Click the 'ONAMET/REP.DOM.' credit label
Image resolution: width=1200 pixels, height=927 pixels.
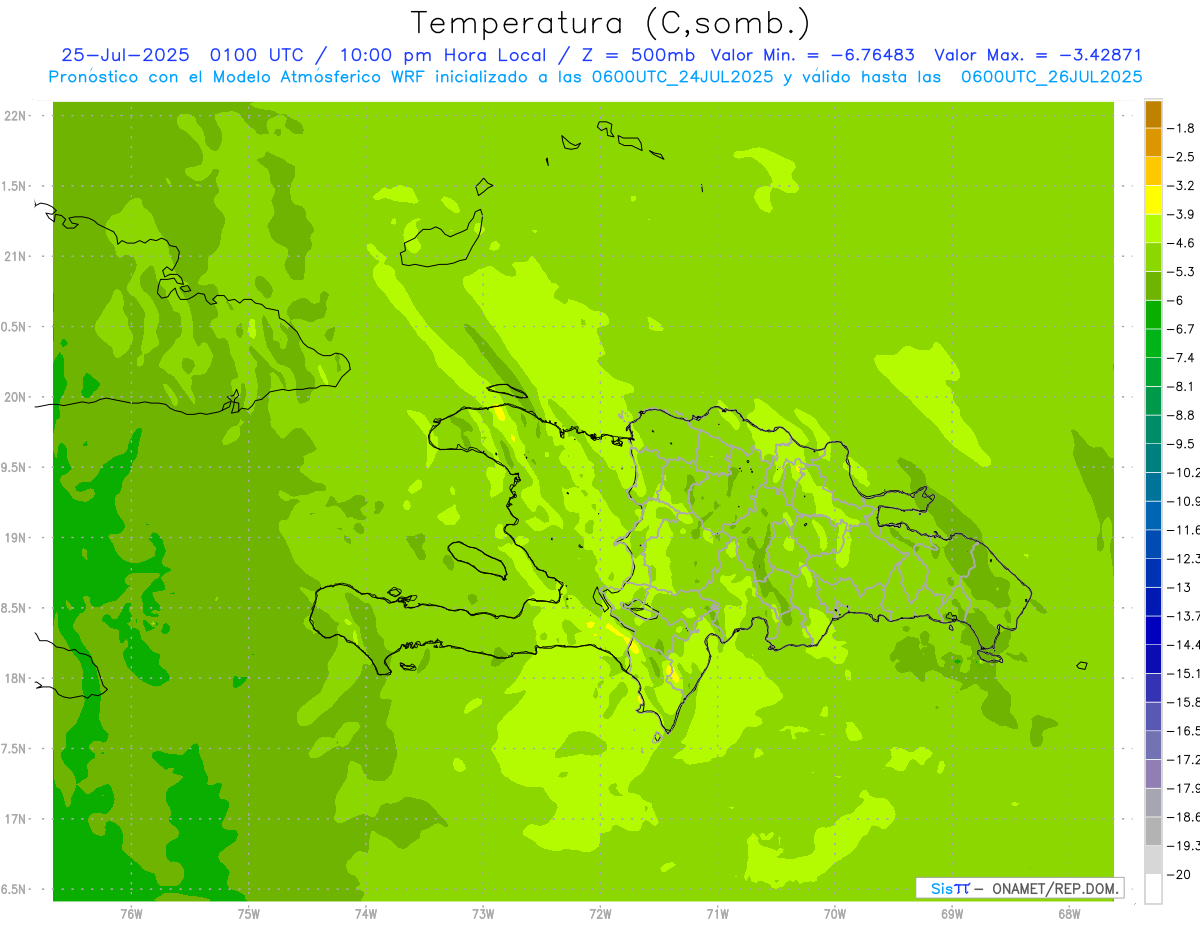(1054, 888)
